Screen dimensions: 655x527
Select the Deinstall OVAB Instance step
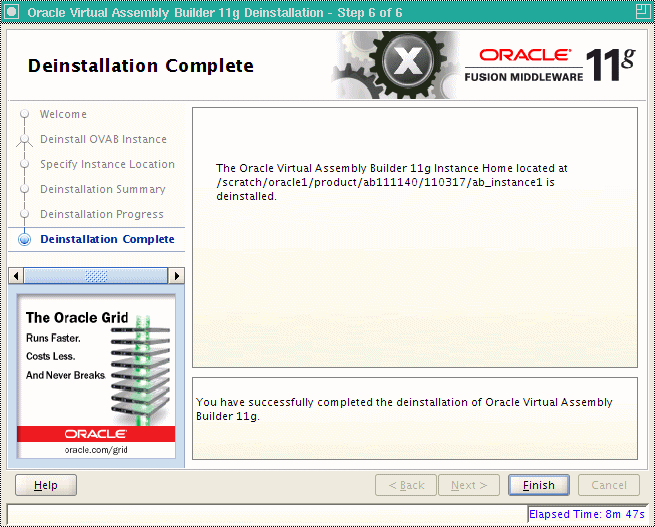103,139
